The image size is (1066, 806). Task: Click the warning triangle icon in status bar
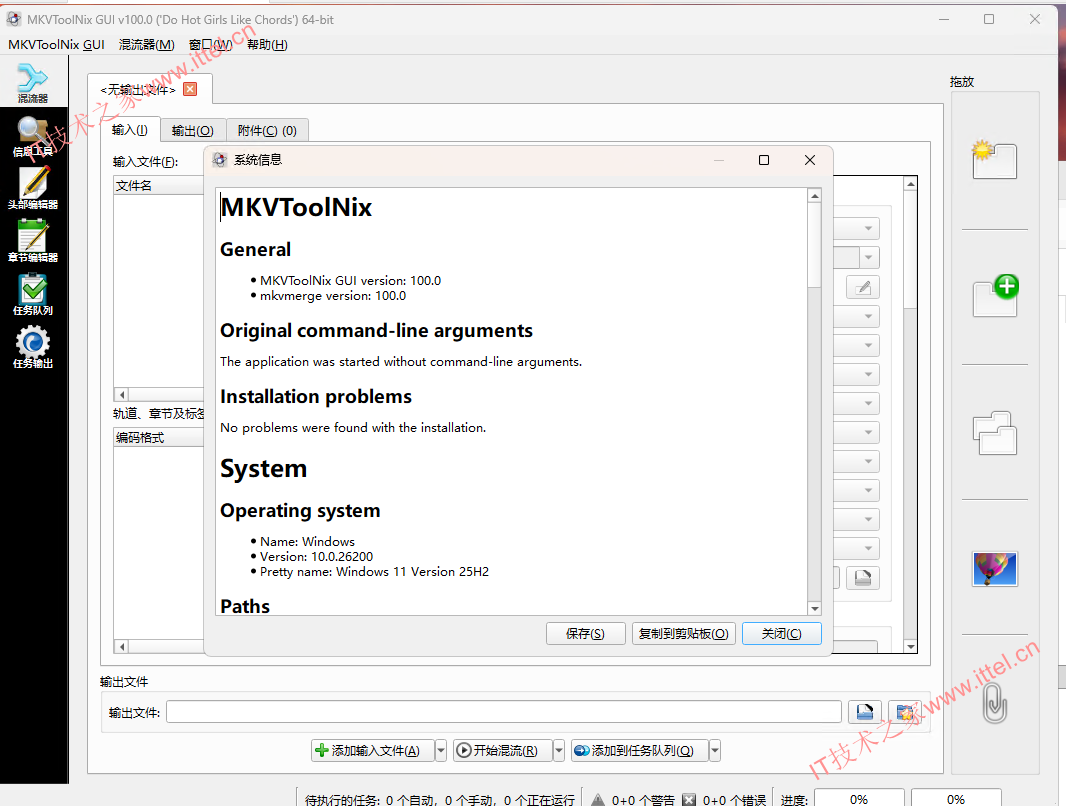click(598, 800)
